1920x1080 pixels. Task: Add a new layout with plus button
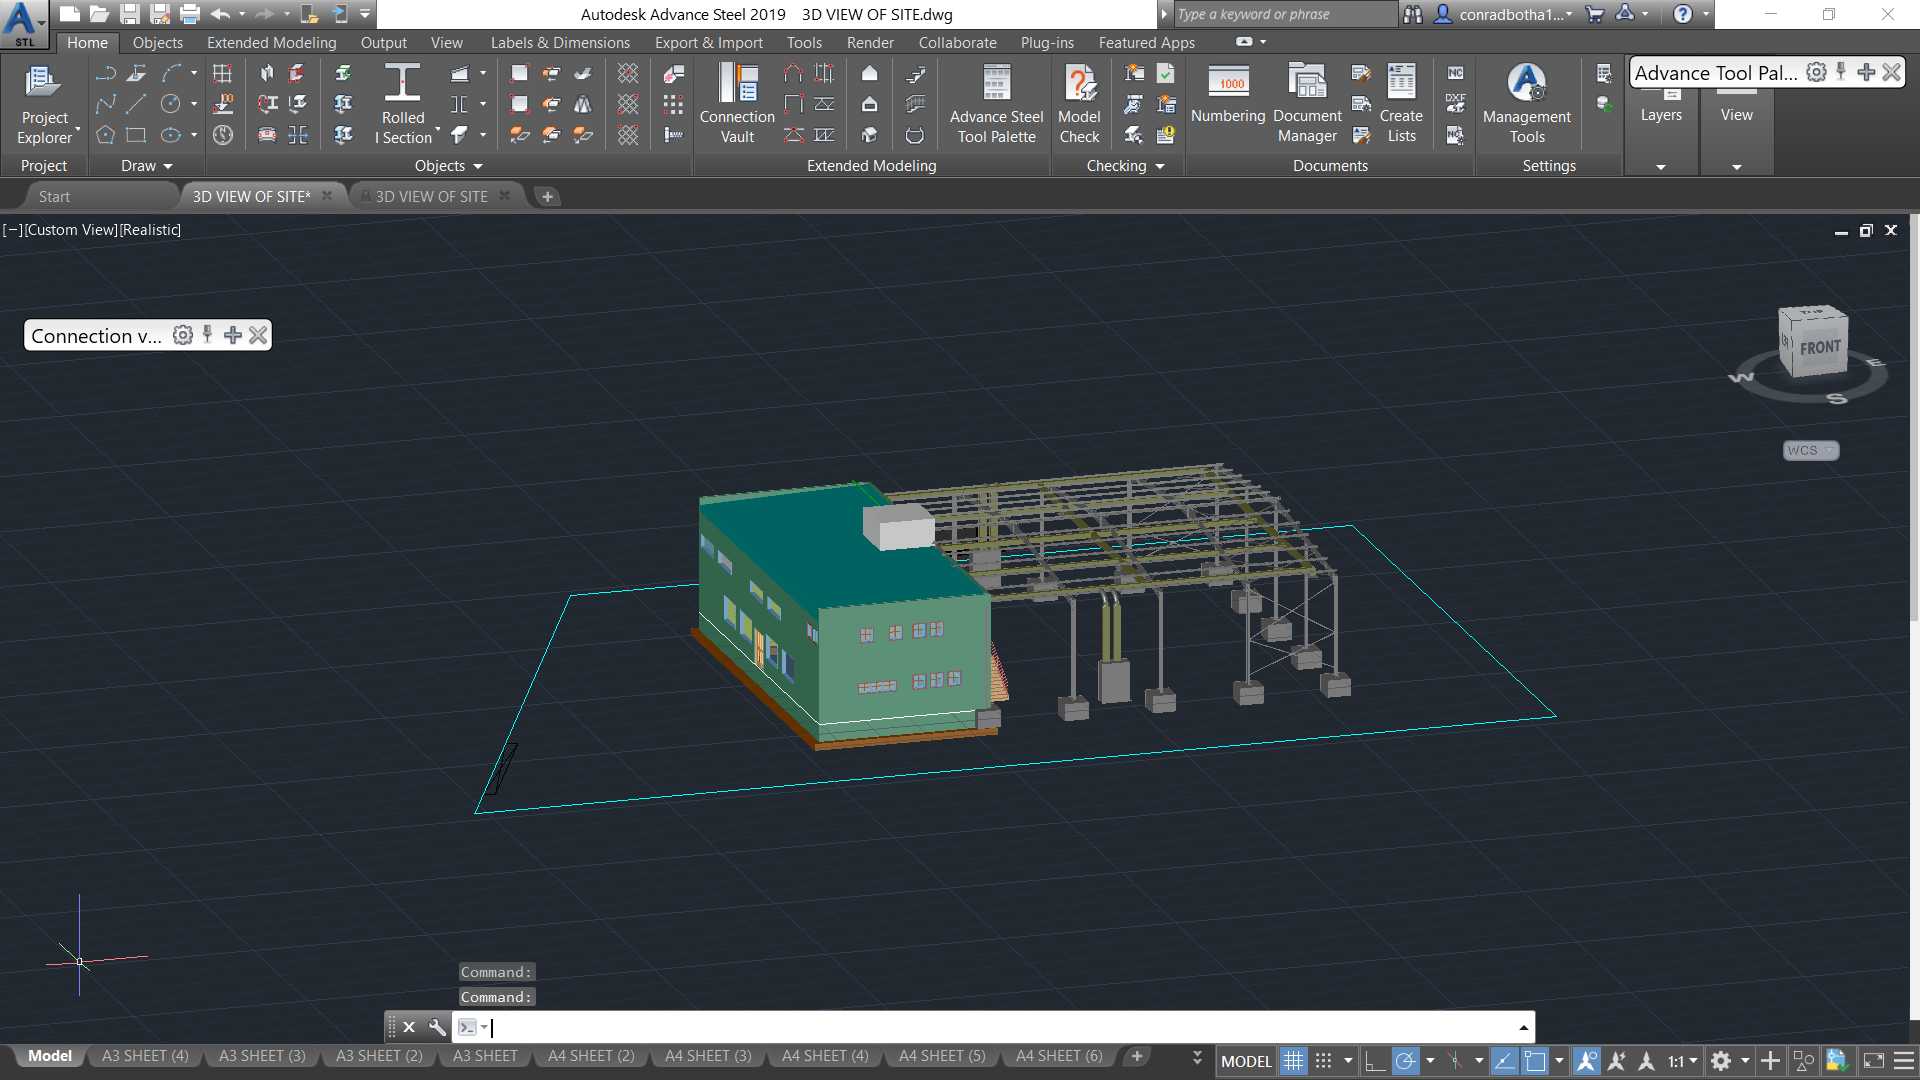(x=1137, y=1056)
